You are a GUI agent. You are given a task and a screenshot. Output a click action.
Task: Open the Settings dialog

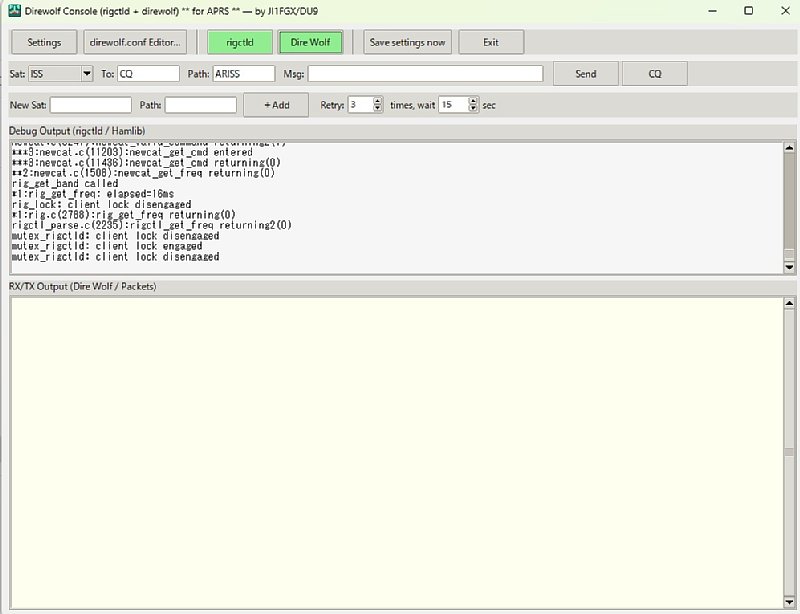click(44, 43)
